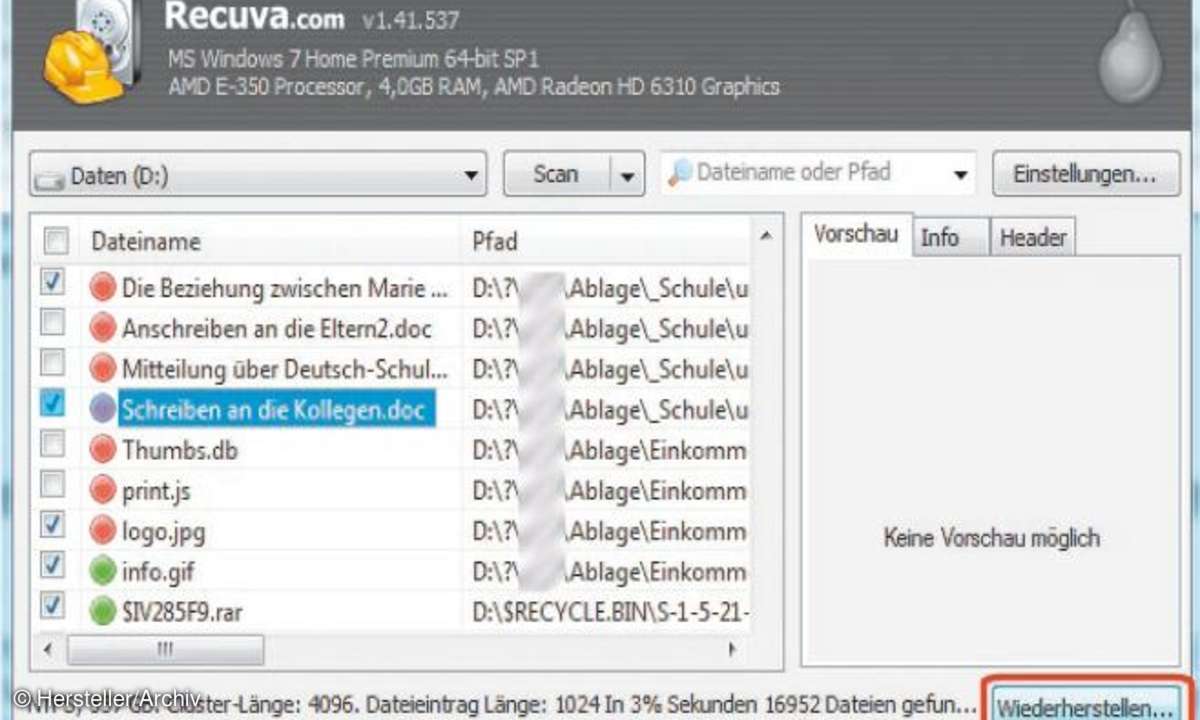The image size is (1200, 720).
Task: Check the Mitteilung über Deutsch-Schul checkbox
Action: 53,362
